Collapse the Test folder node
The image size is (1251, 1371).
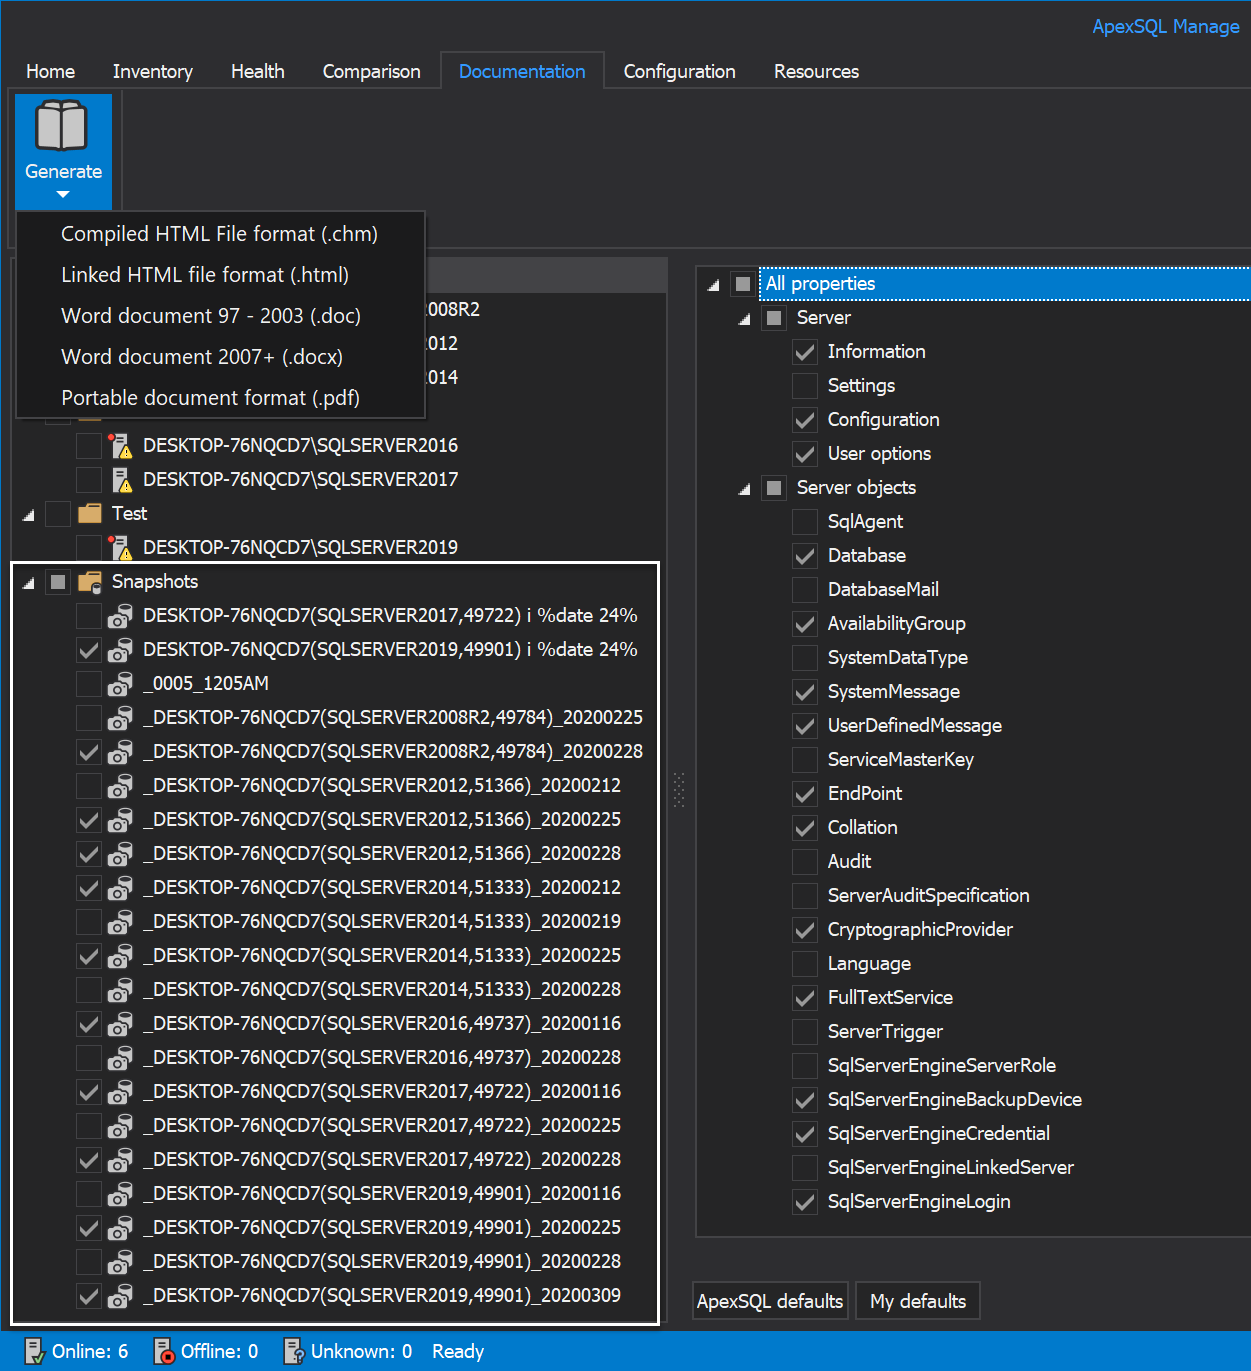(28, 515)
